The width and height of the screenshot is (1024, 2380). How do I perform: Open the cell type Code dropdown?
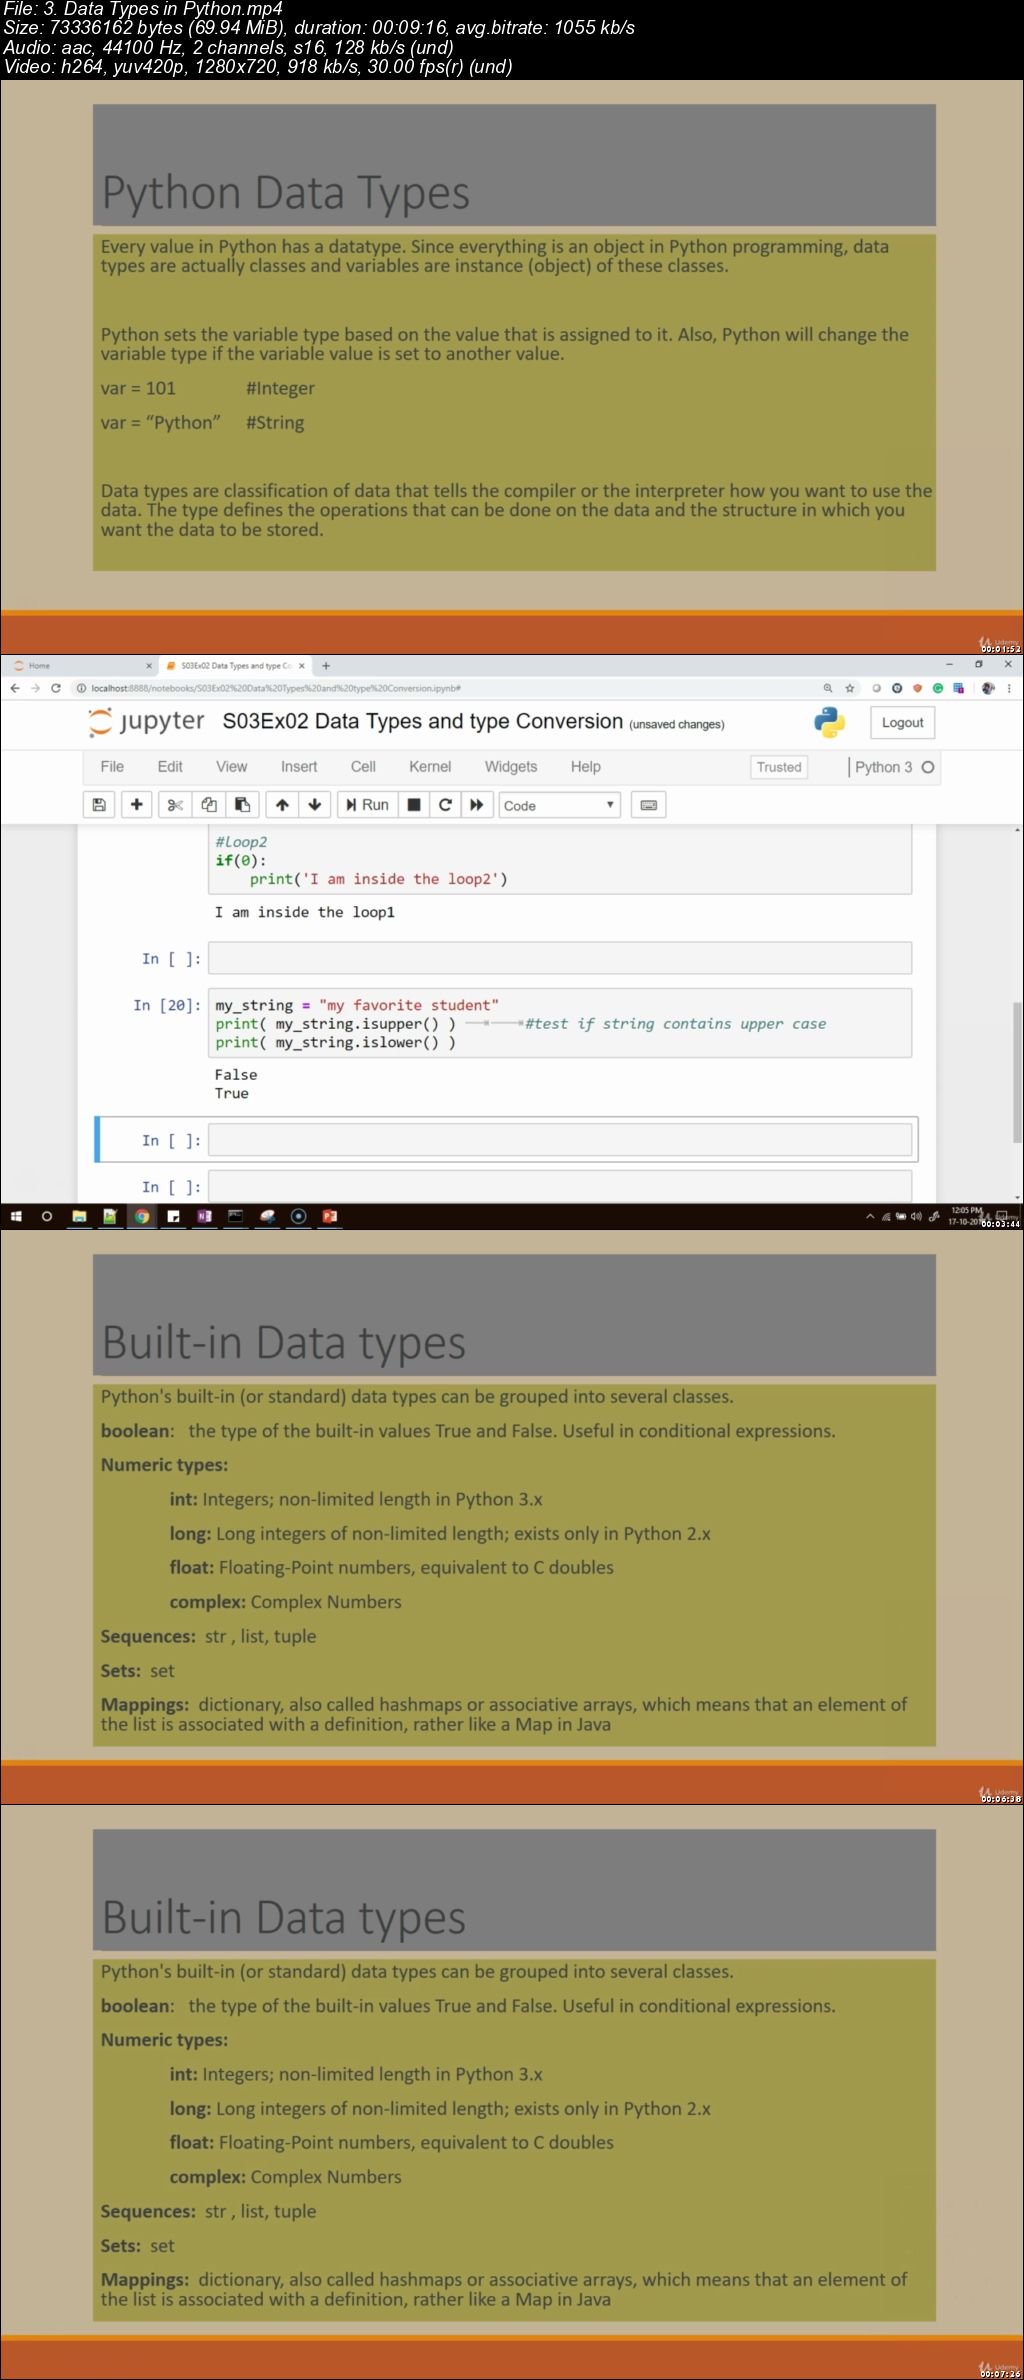[x=559, y=805]
